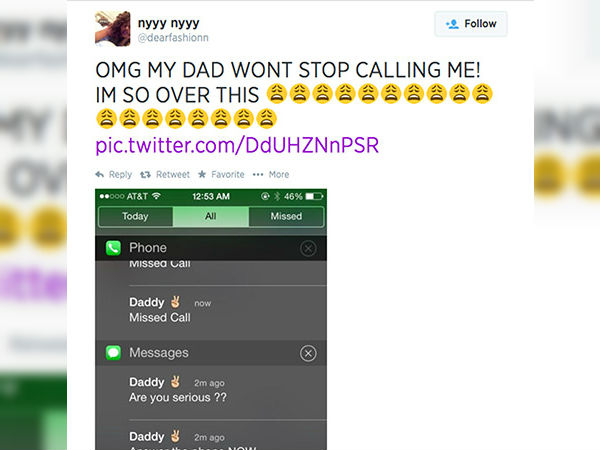This screenshot has height=450, width=600.
Task: Click the Favorite star icon
Action: [202, 174]
